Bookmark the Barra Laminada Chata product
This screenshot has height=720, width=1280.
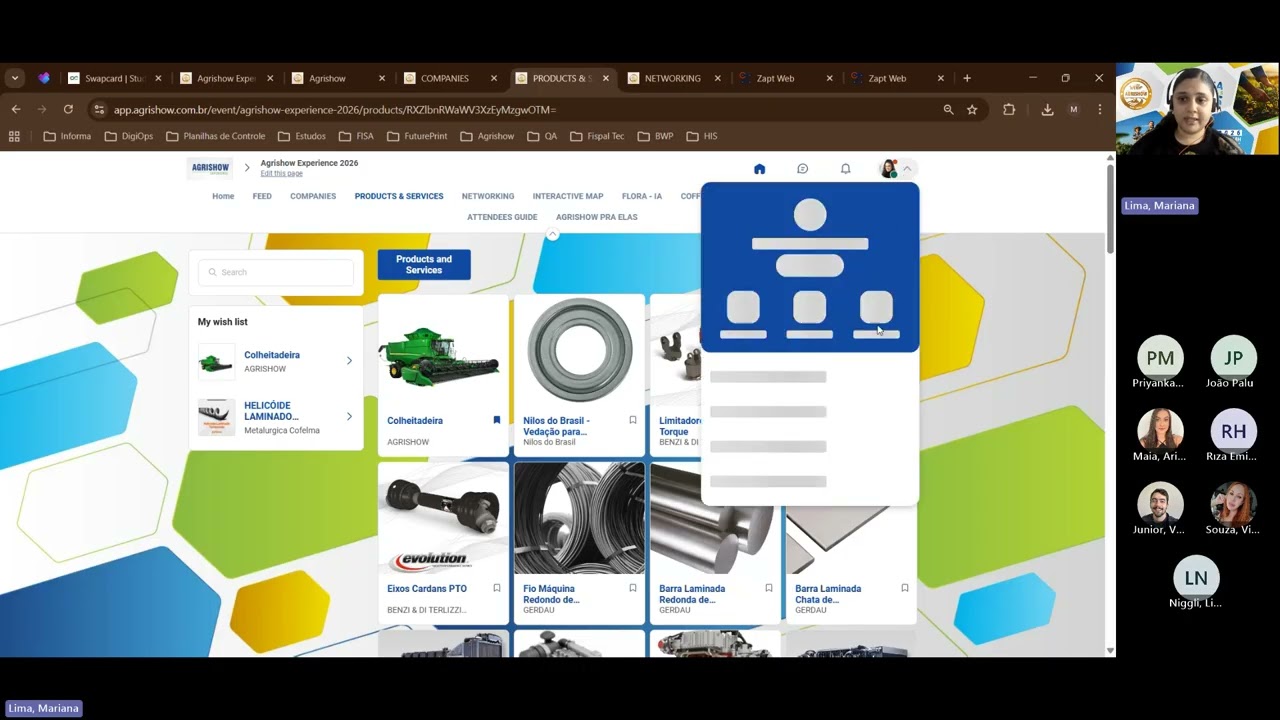pyautogui.click(x=904, y=588)
